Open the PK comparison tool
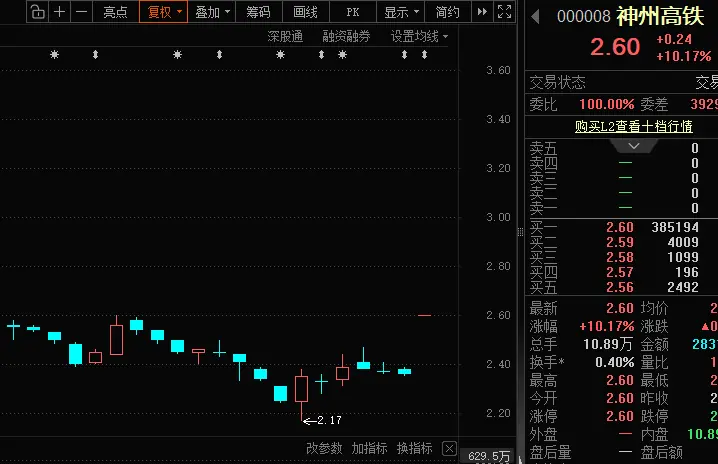The image size is (718, 464). [353, 12]
